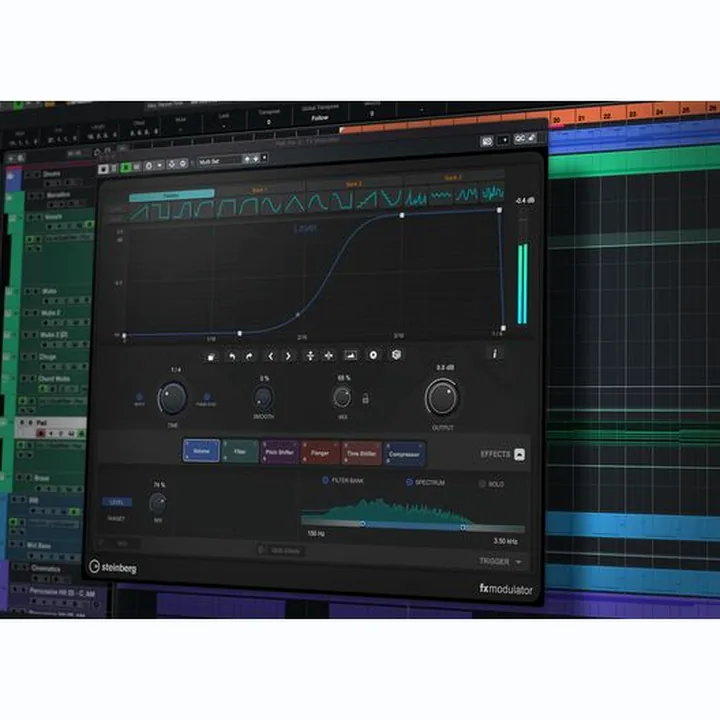Image resolution: width=720 pixels, height=720 pixels.
Task: Select the rightmost dense noisy waveform preset
Action: 493,193
